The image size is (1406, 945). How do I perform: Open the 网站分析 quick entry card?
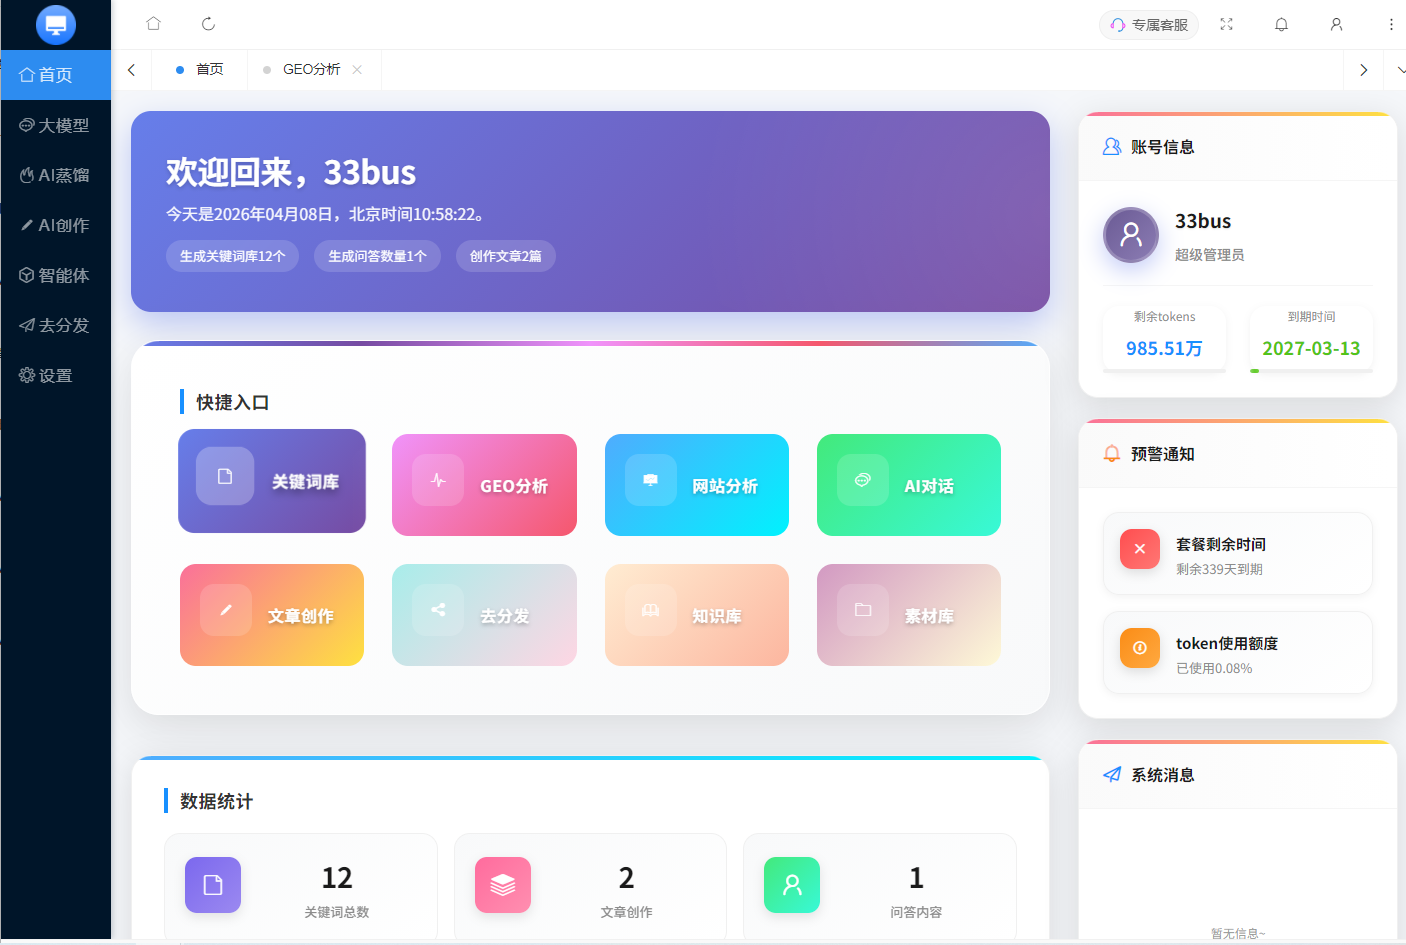coord(696,485)
